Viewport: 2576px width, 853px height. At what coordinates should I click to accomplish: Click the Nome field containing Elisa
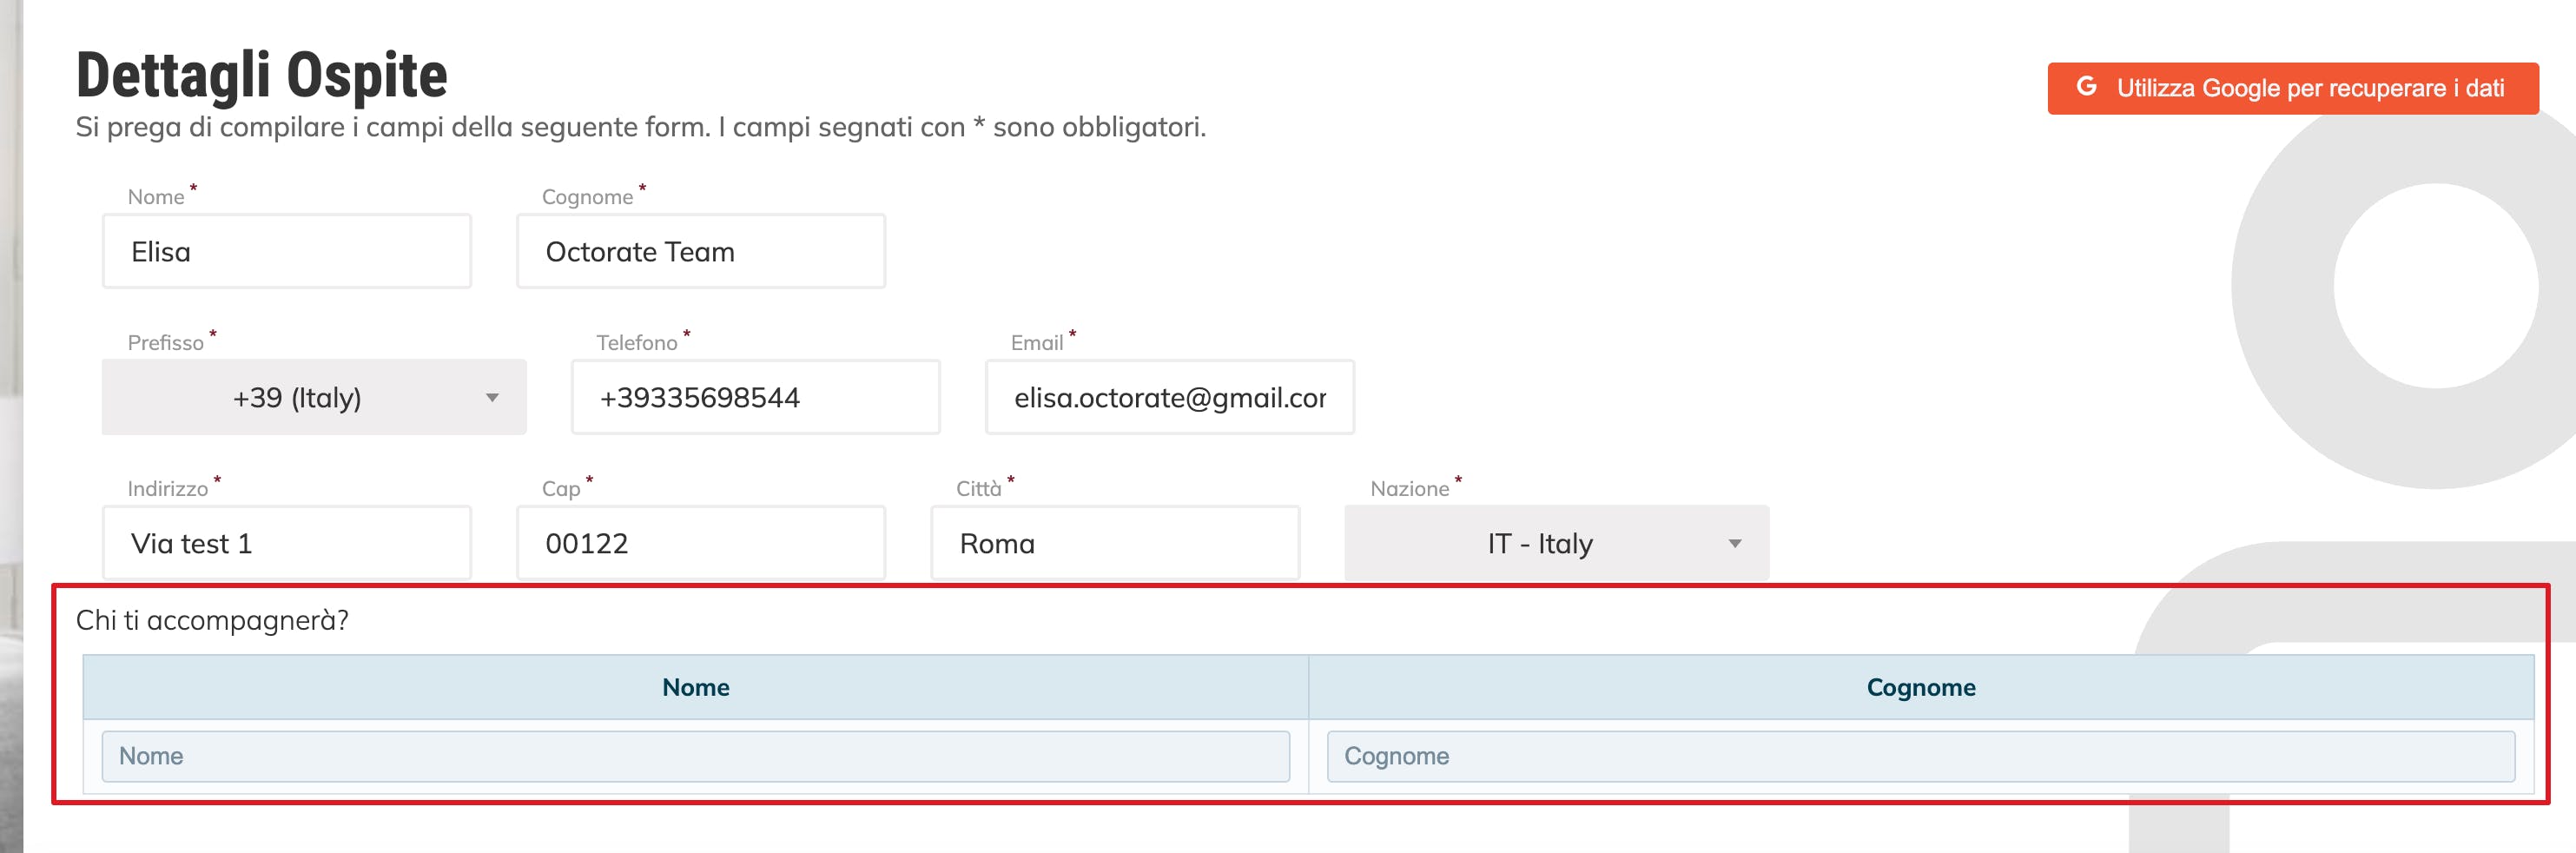click(286, 252)
